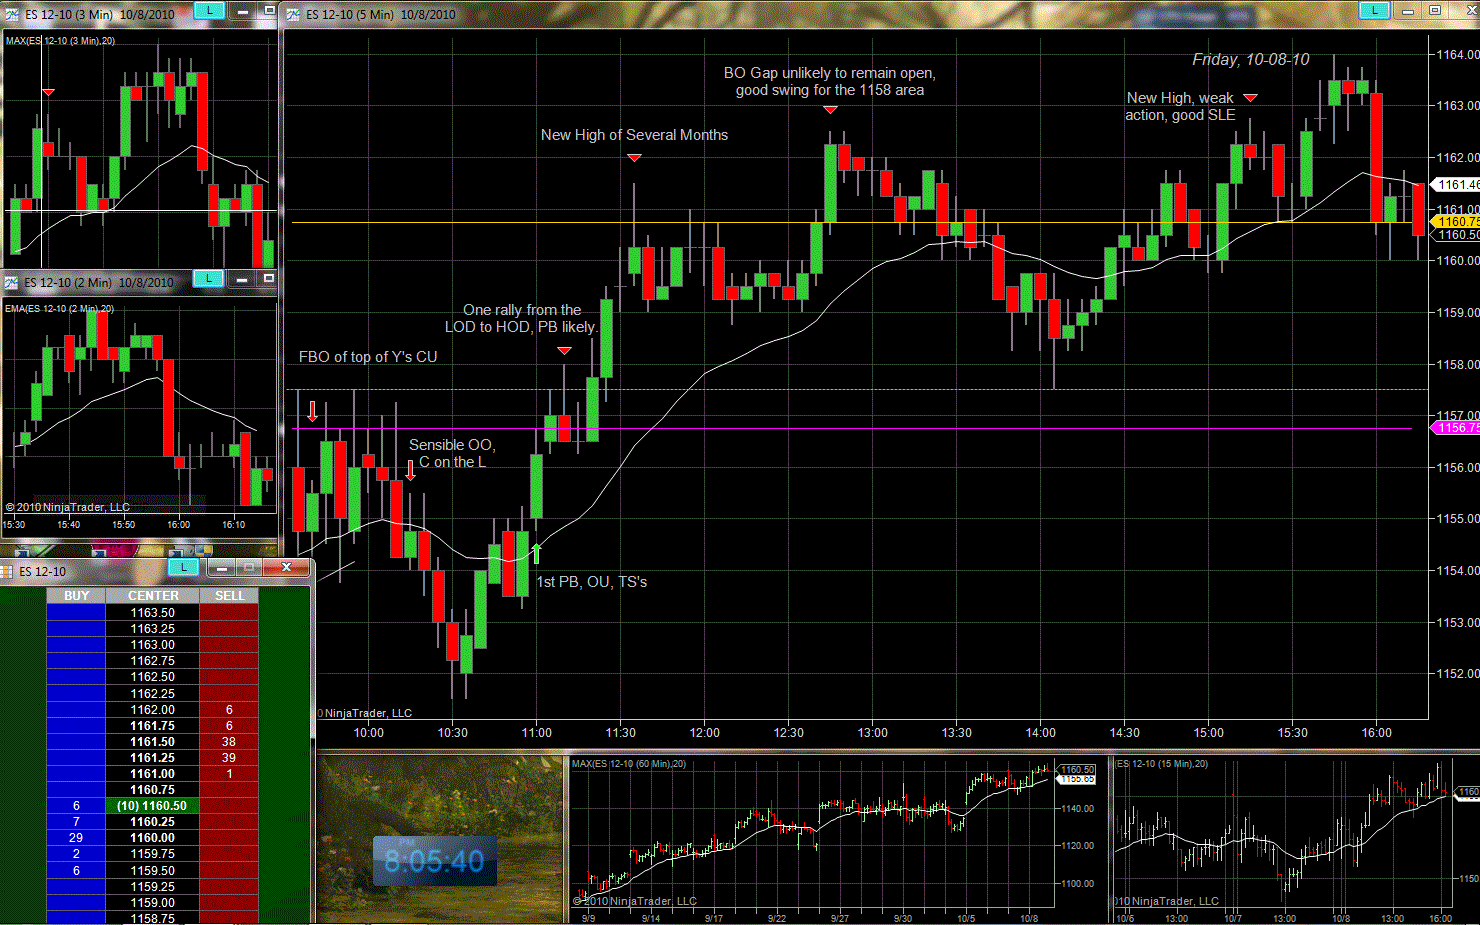The height and width of the screenshot is (925, 1480).
Task: Maximize the 3 Min chart window
Action: point(268,10)
